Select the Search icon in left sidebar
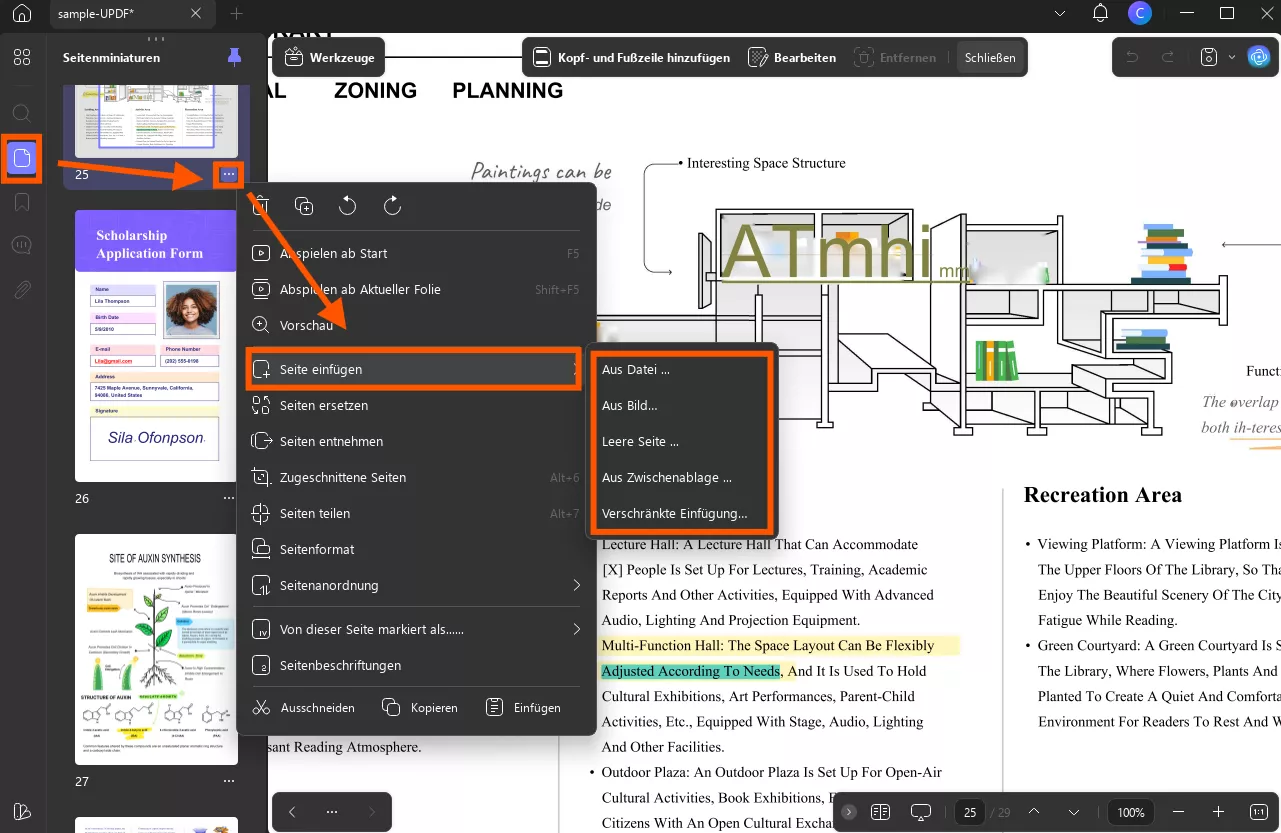The width and height of the screenshot is (1281, 833). pyautogui.click(x=22, y=113)
